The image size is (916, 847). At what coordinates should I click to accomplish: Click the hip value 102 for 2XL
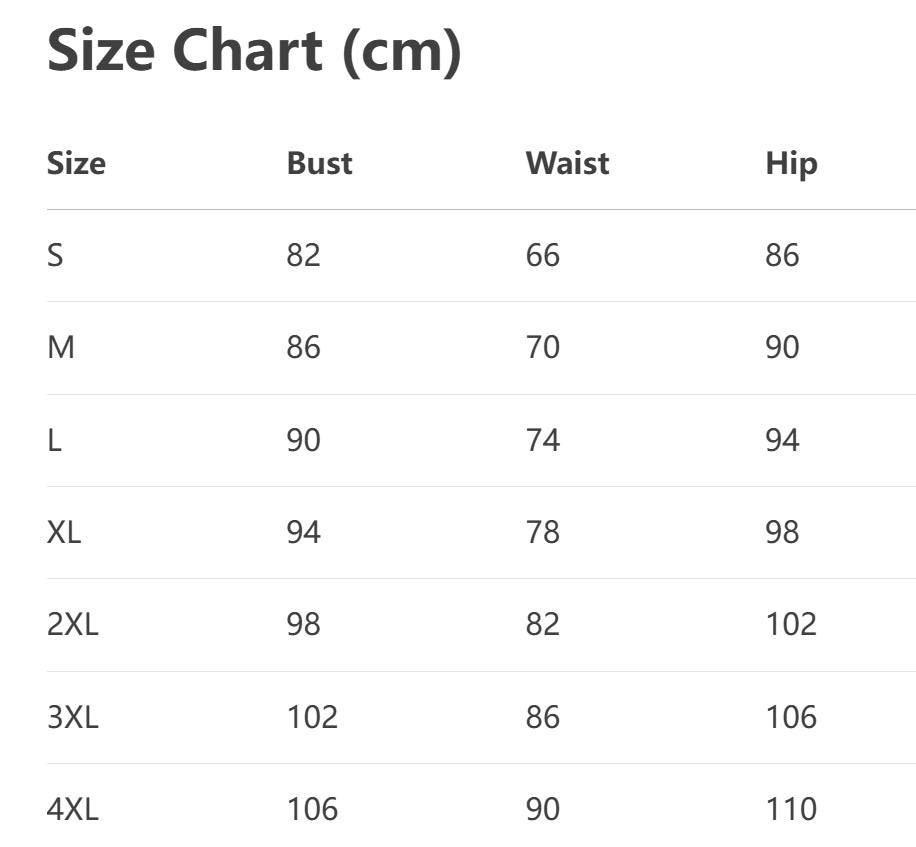pyautogui.click(x=791, y=624)
